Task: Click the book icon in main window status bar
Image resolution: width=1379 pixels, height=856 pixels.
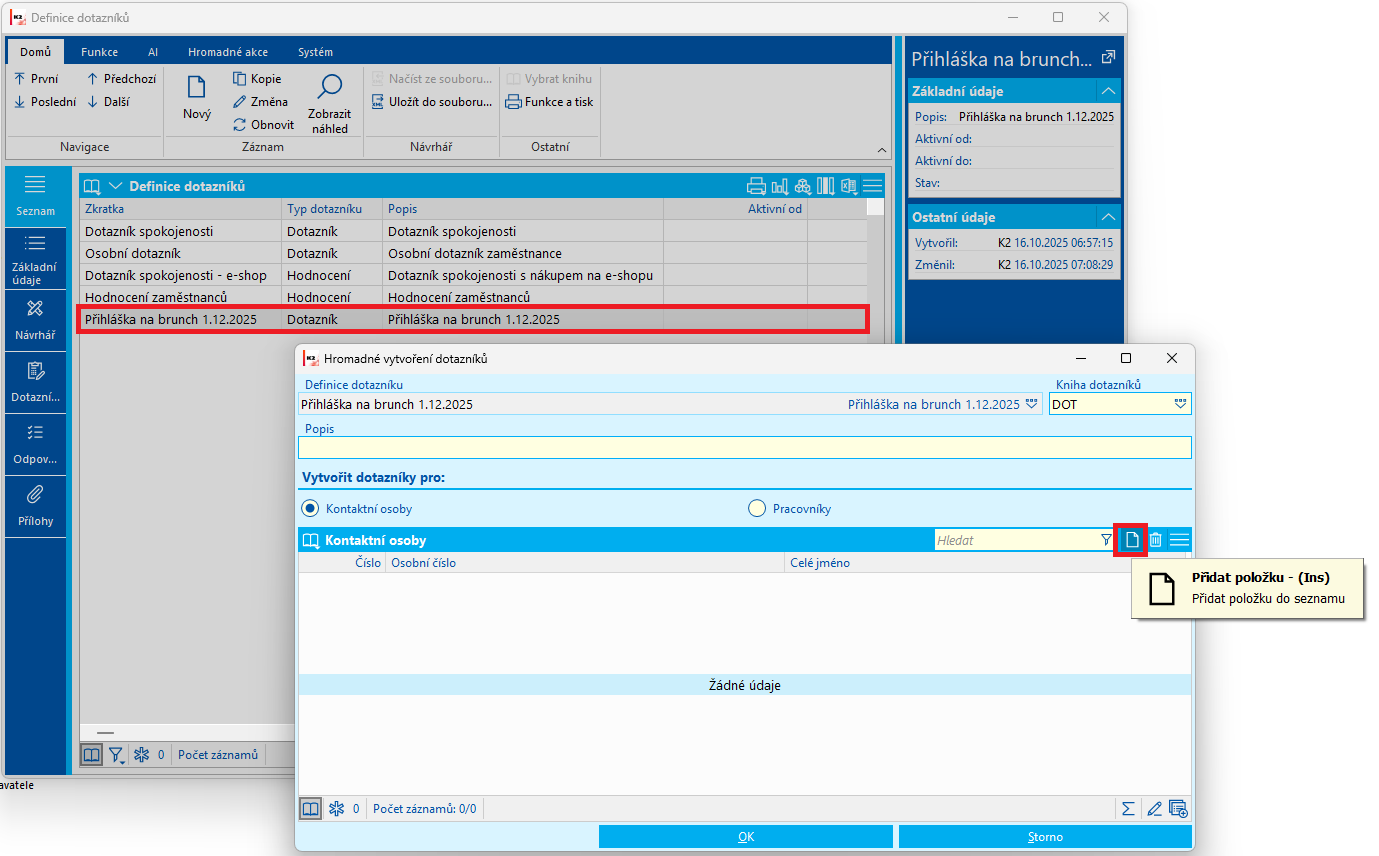Action: (x=91, y=755)
